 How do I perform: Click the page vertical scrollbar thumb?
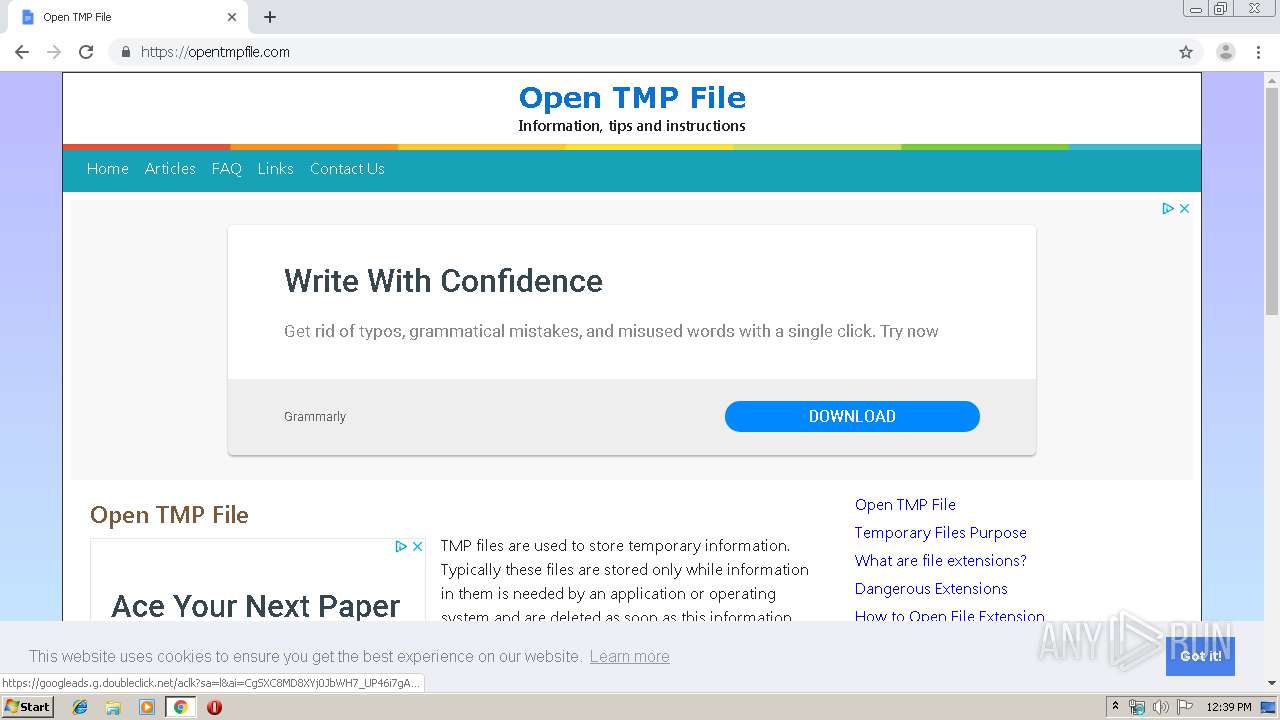[1272, 200]
